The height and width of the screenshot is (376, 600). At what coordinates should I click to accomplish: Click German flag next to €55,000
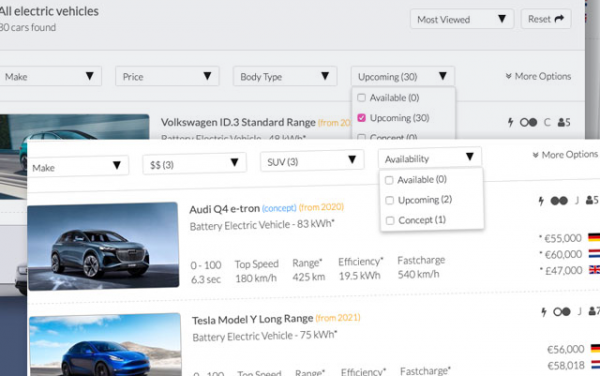(594, 238)
